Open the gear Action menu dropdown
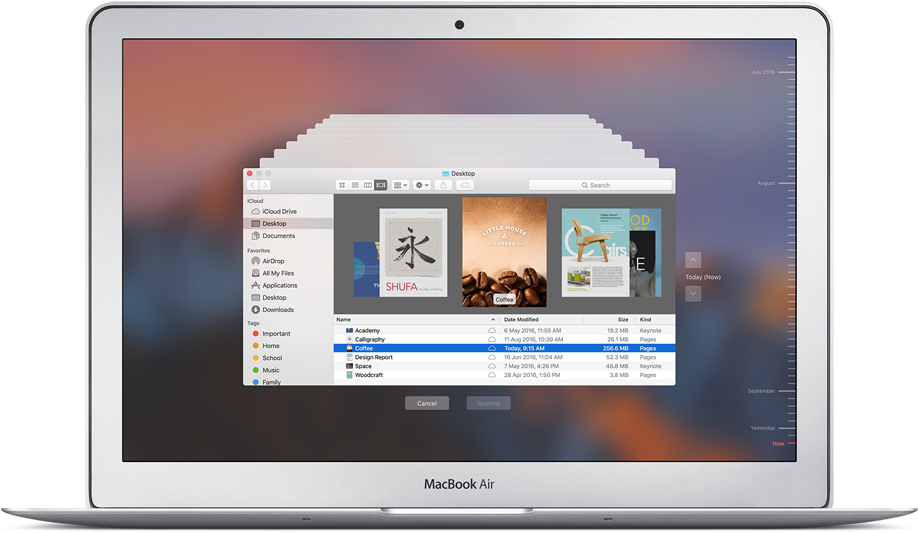918x533 pixels. (422, 185)
